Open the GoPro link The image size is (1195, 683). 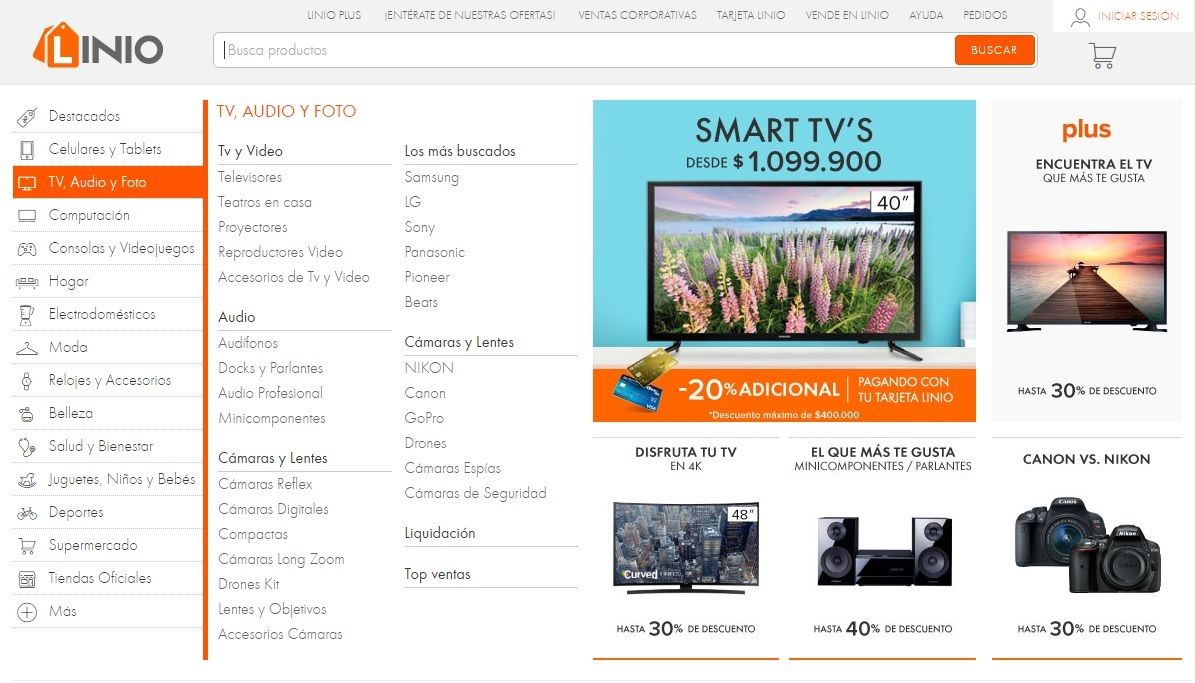point(424,418)
